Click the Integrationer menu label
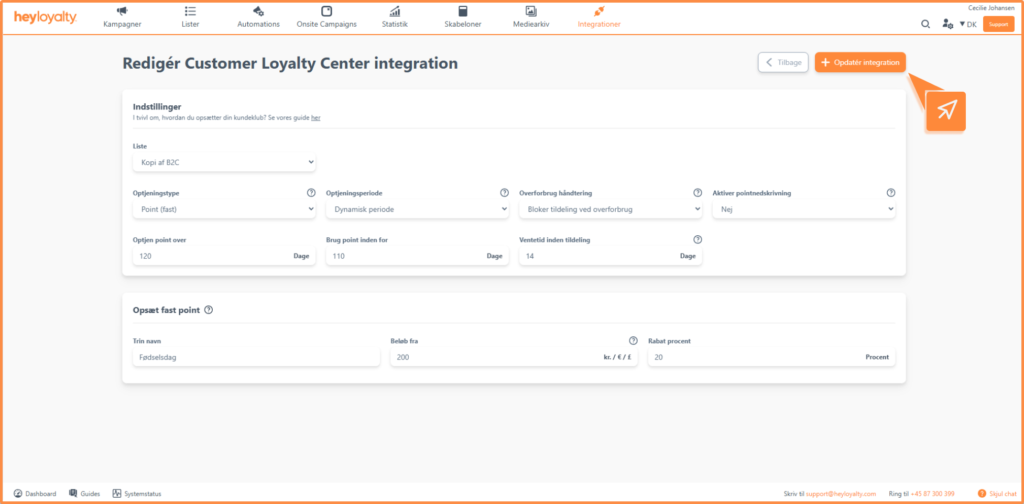Screen dimensions: 1024x504 click(599, 24)
